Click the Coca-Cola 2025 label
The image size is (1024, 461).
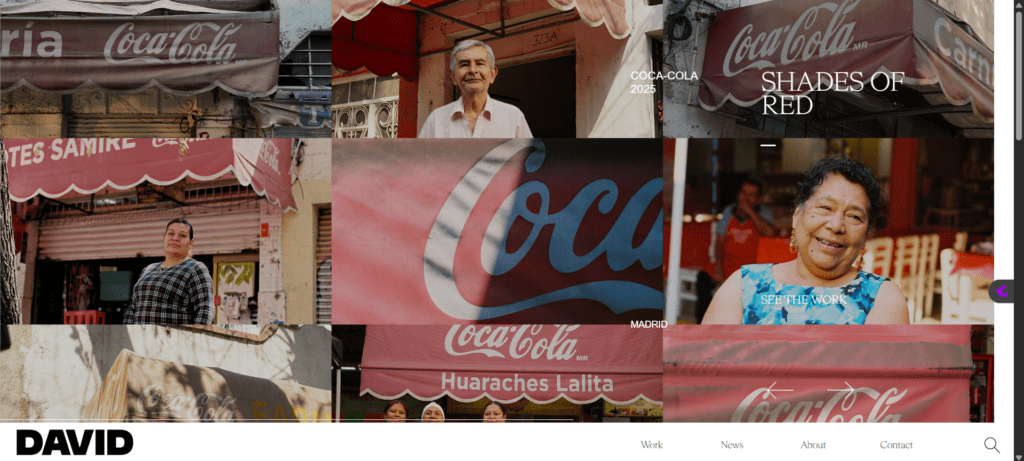[648, 82]
